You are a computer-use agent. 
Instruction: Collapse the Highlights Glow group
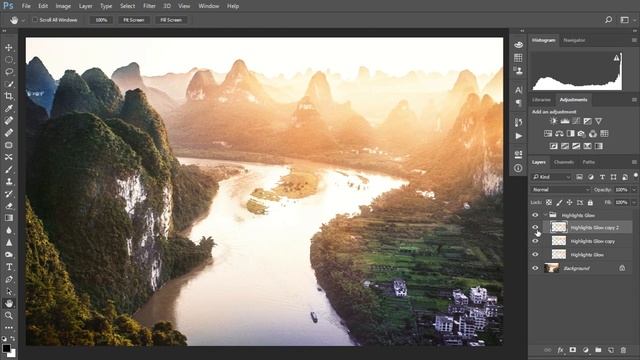[545, 215]
